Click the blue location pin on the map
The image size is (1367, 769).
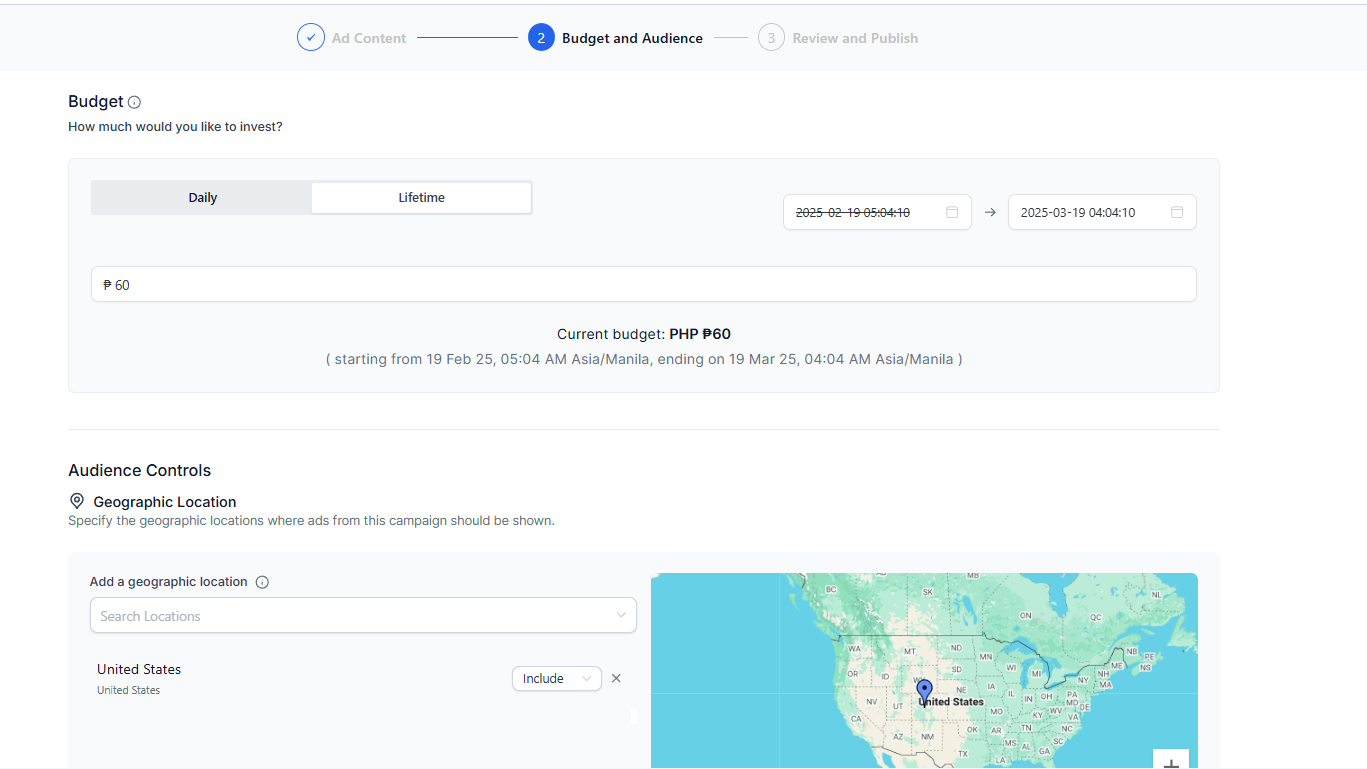[x=925, y=691]
